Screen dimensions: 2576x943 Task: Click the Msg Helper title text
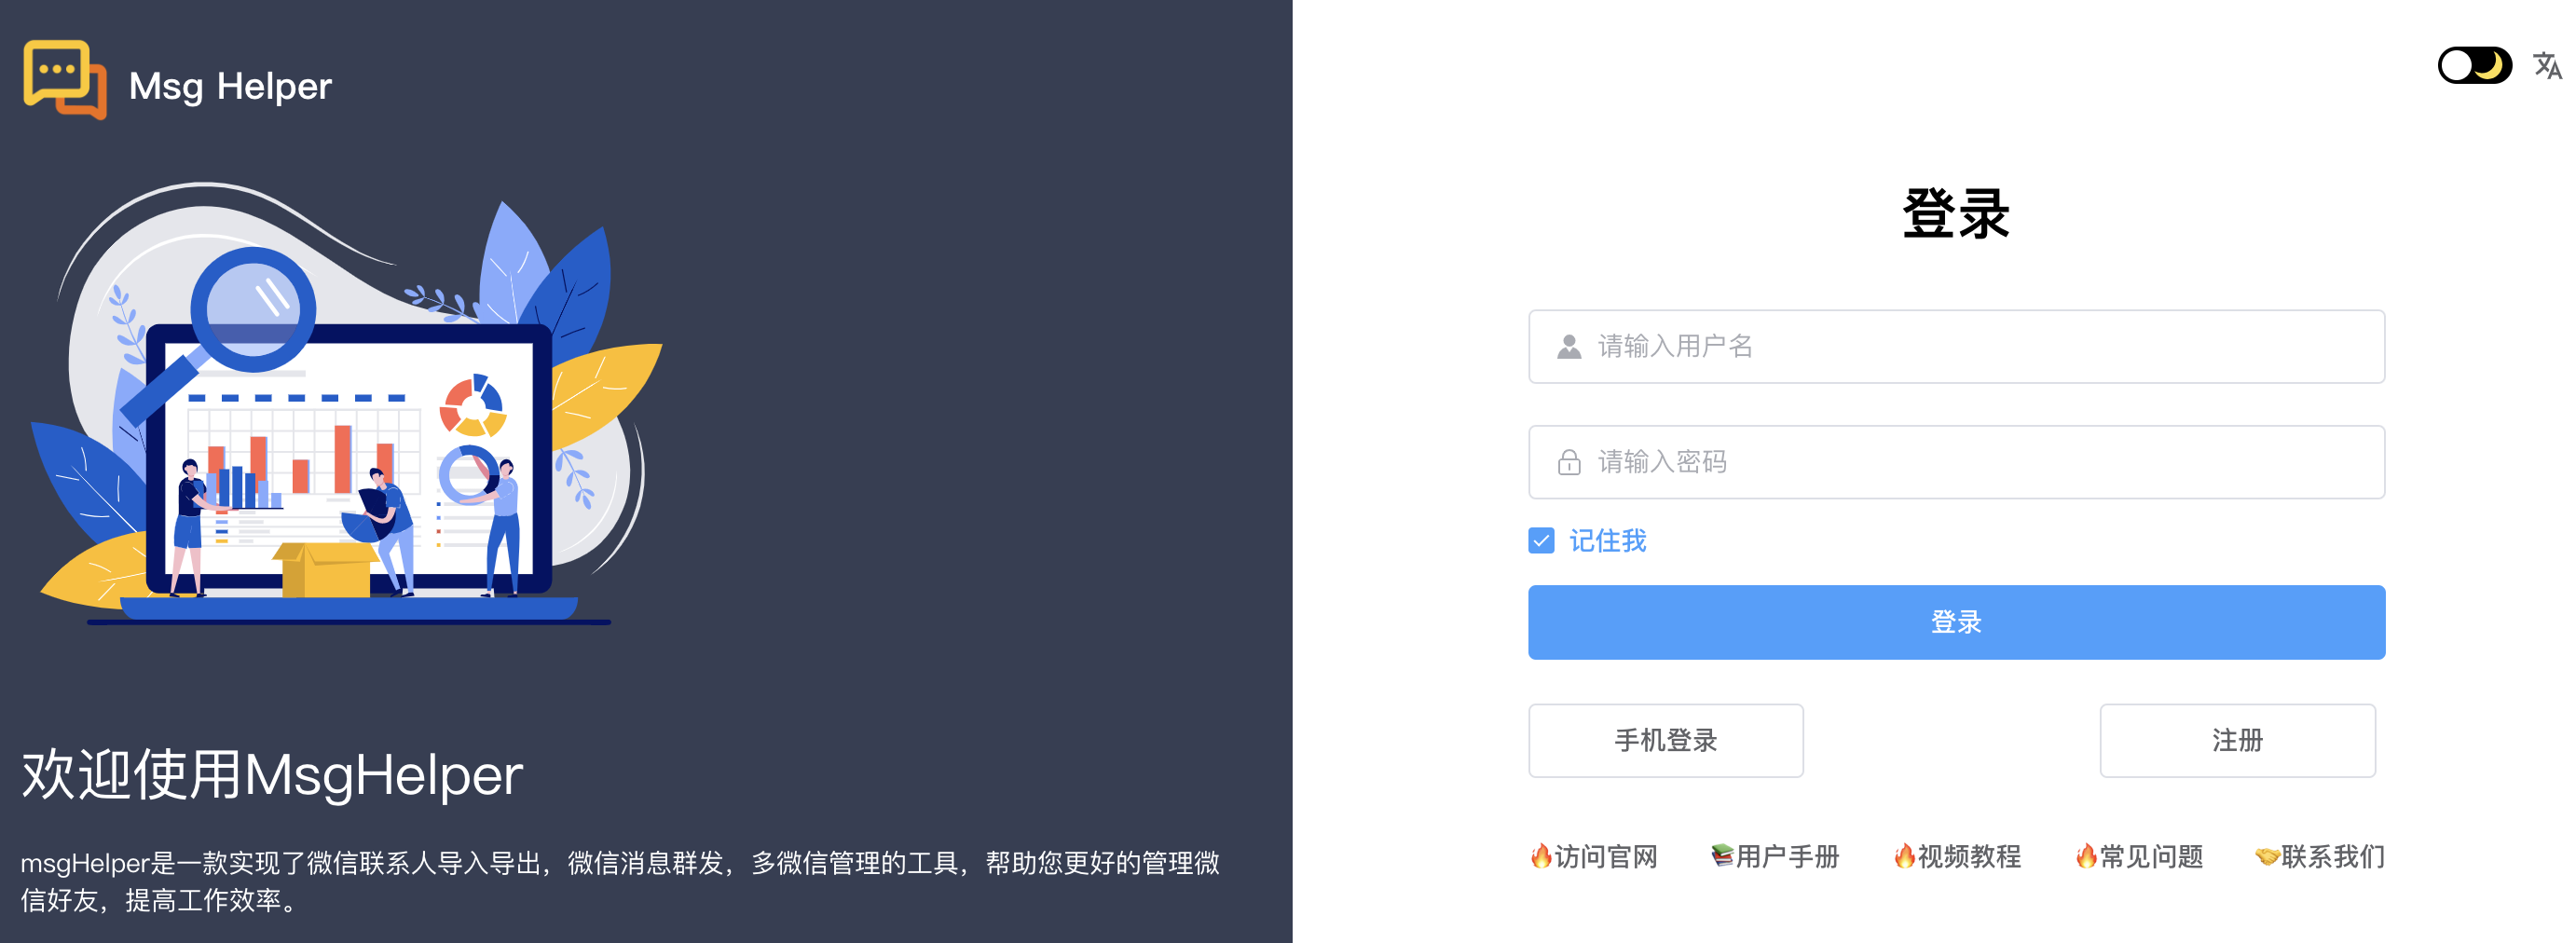230,86
